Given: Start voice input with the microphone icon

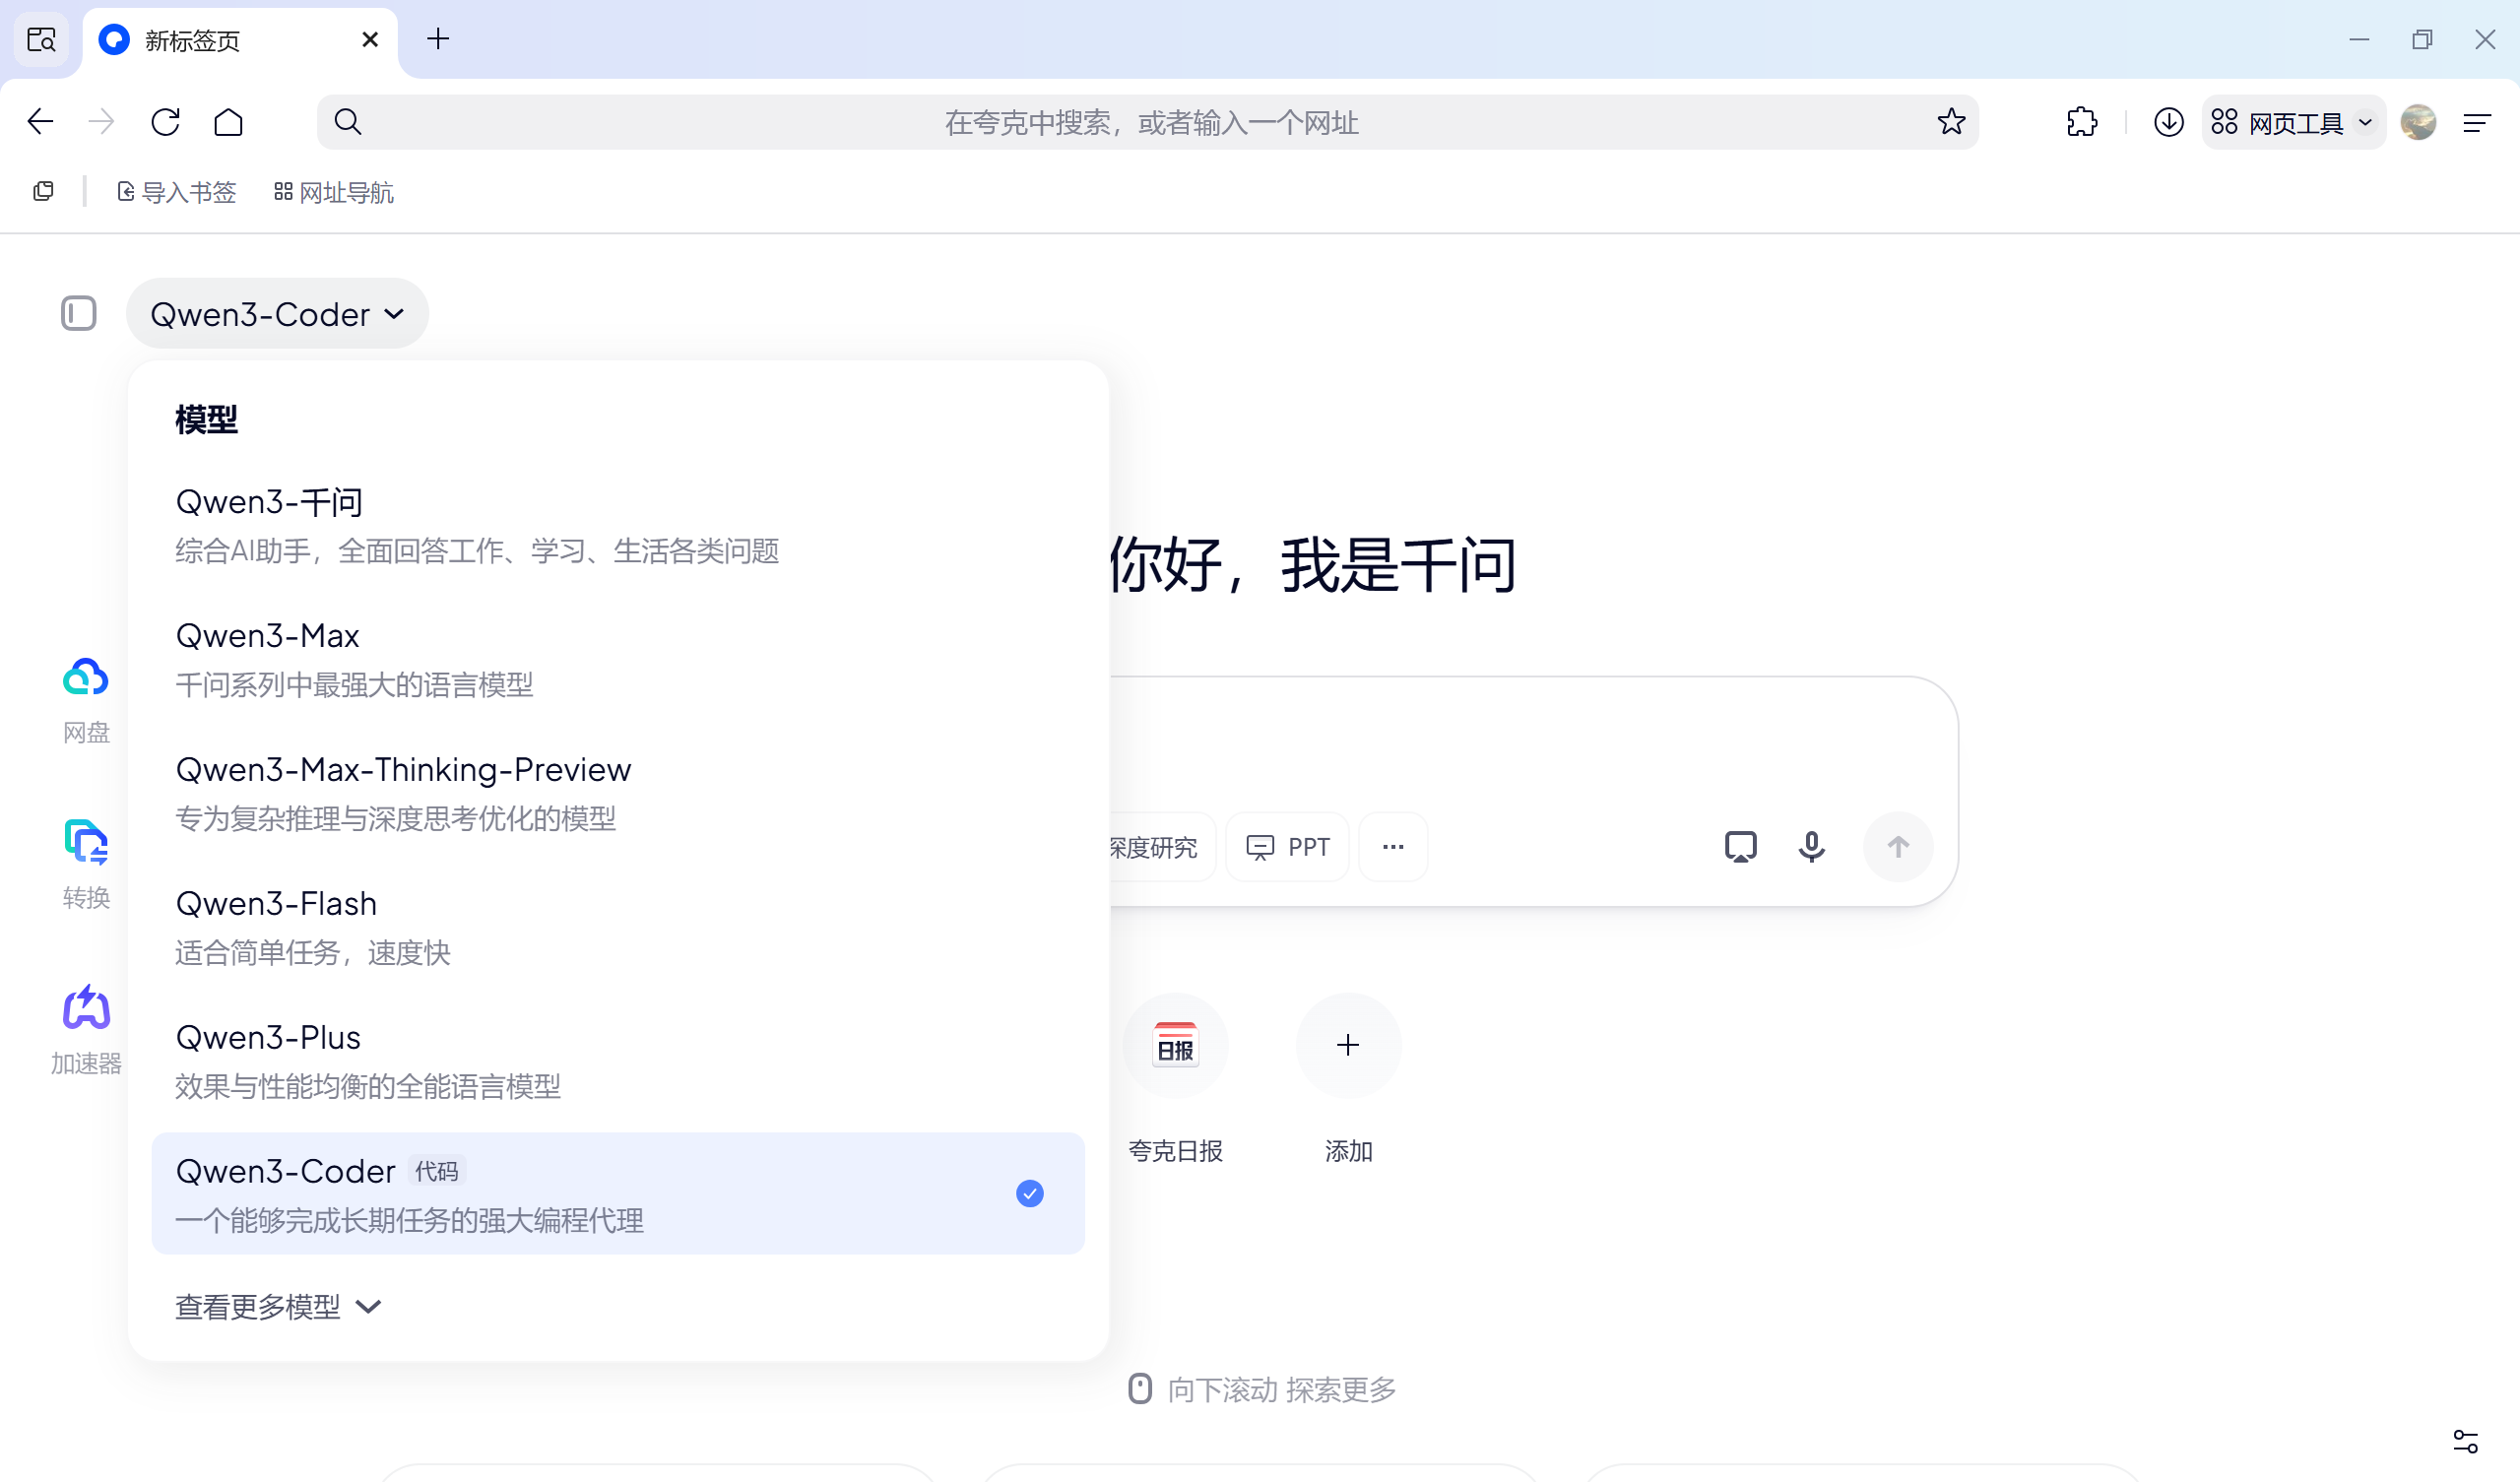Looking at the screenshot, I should [x=1811, y=846].
